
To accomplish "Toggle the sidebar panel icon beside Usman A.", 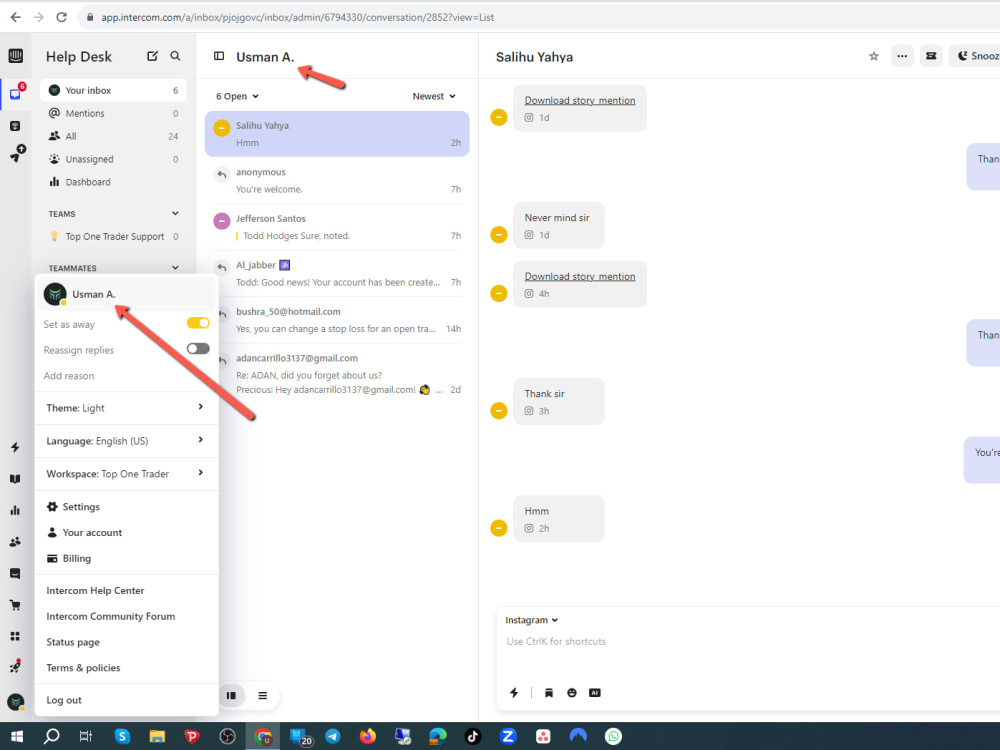I will [219, 56].
